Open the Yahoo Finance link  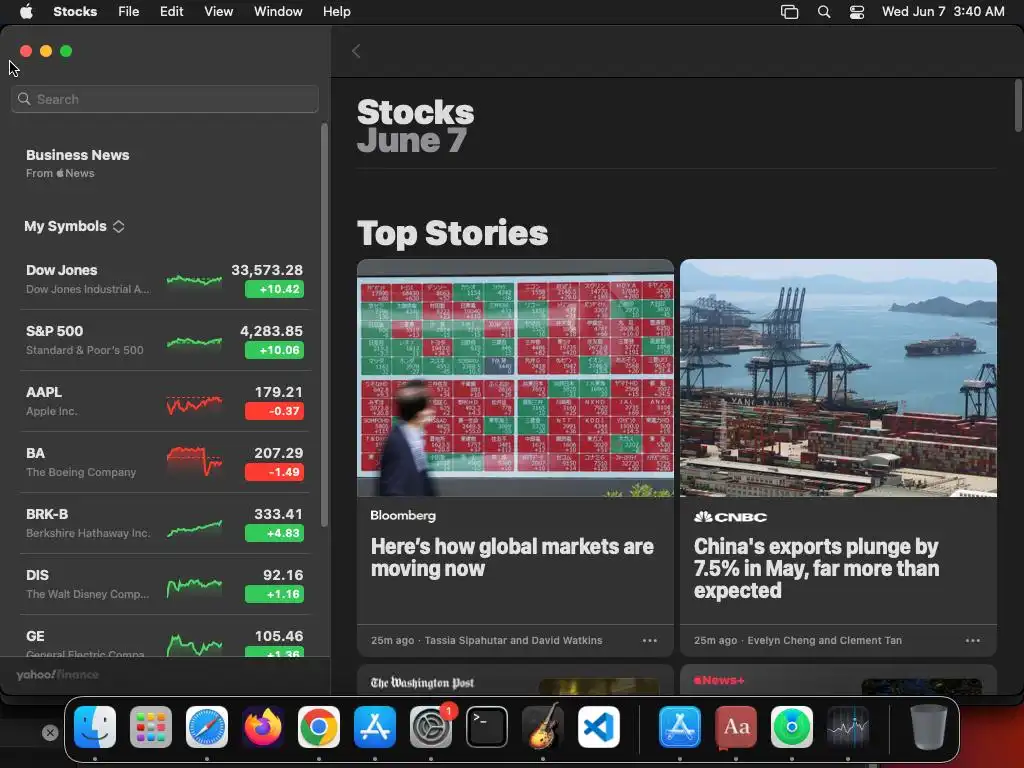tap(57, 675)
